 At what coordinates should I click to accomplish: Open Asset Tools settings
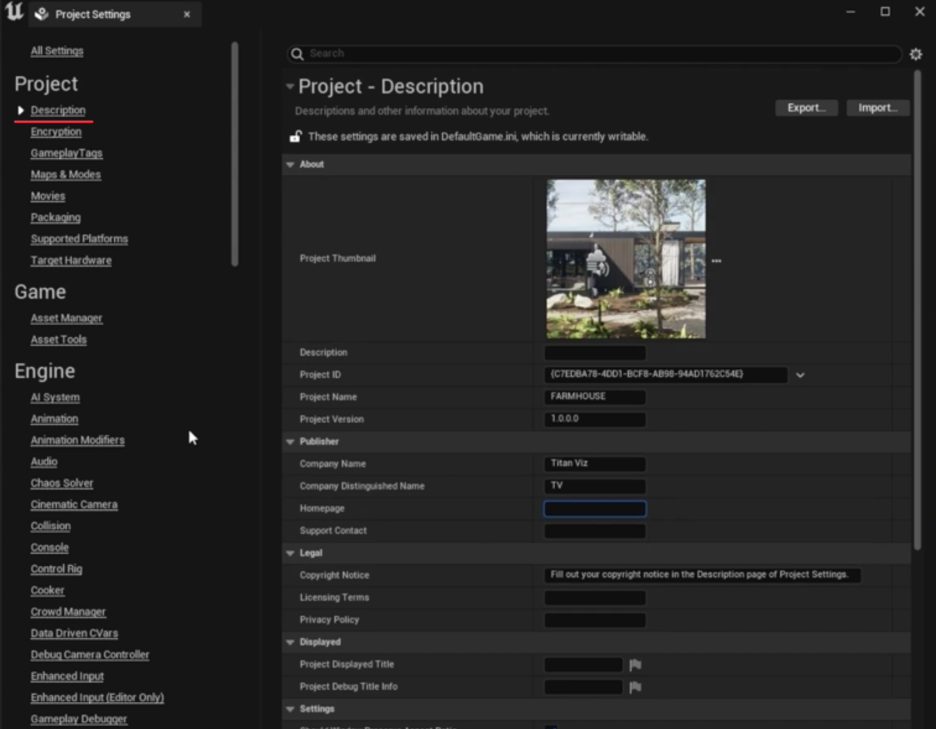[58, 340]
